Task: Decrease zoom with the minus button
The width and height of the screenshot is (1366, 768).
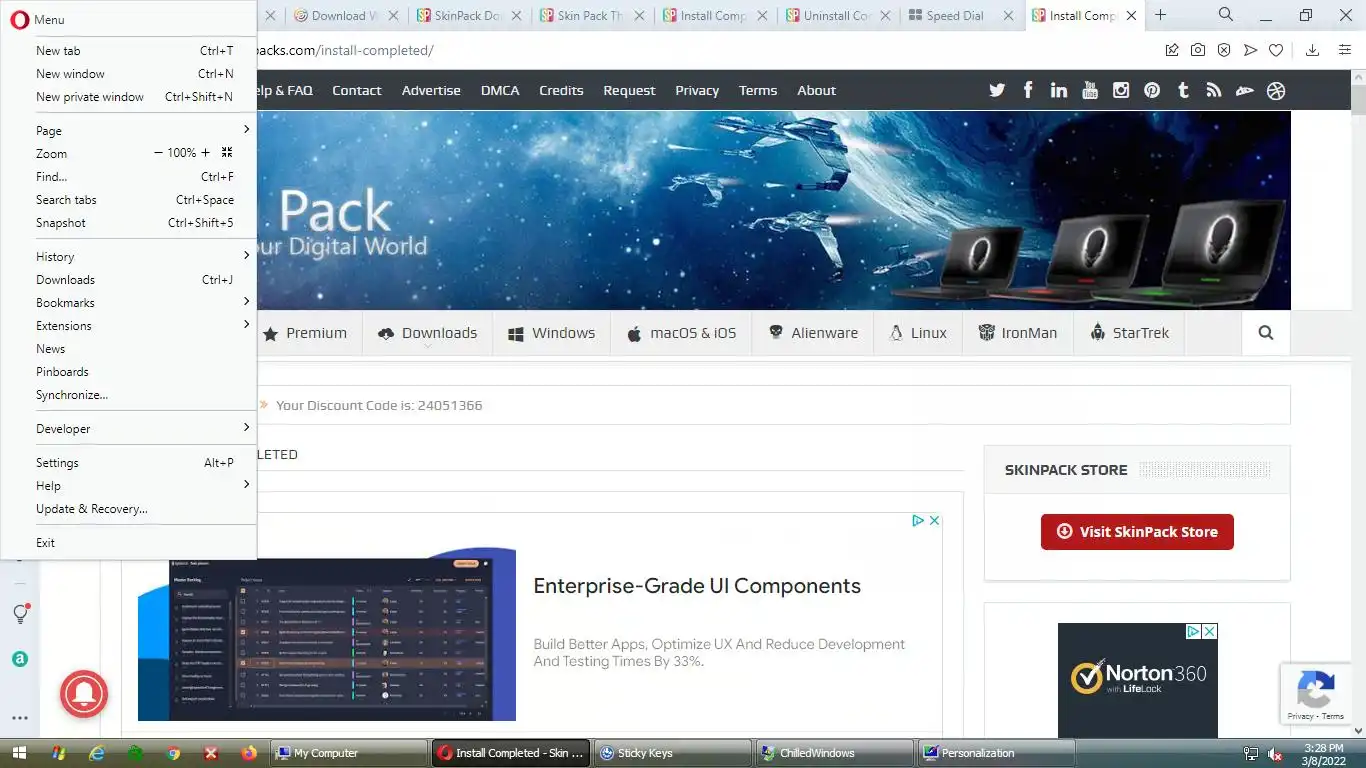Action: (158, 153)
